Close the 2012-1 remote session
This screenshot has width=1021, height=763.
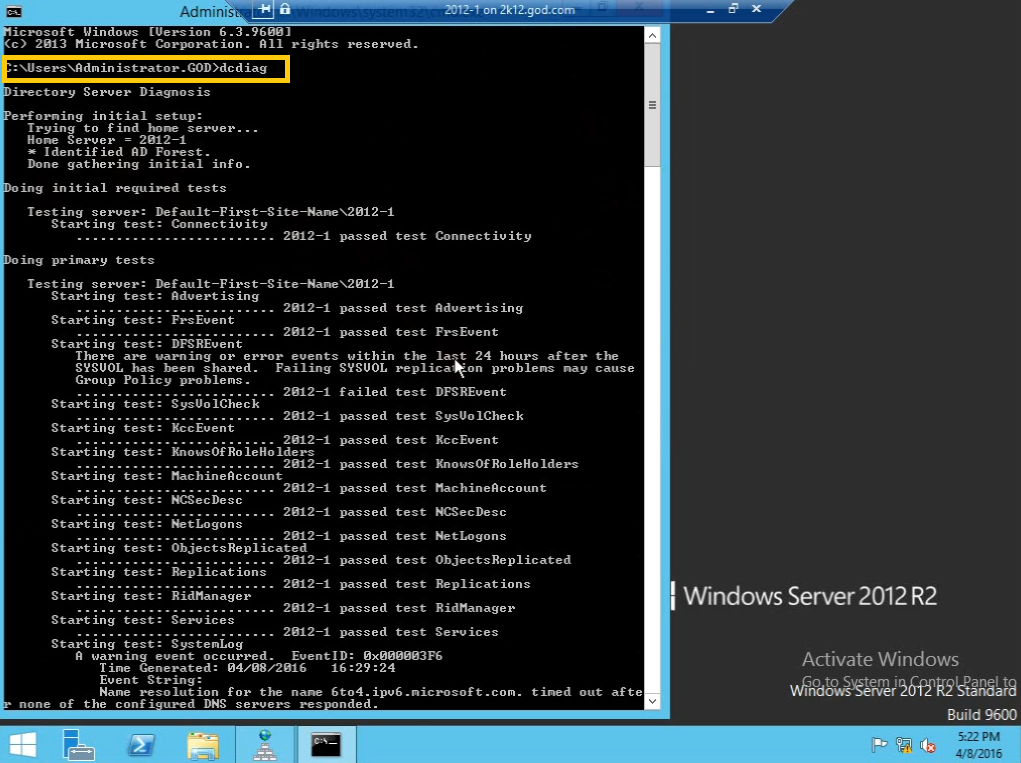click(758, 9)
